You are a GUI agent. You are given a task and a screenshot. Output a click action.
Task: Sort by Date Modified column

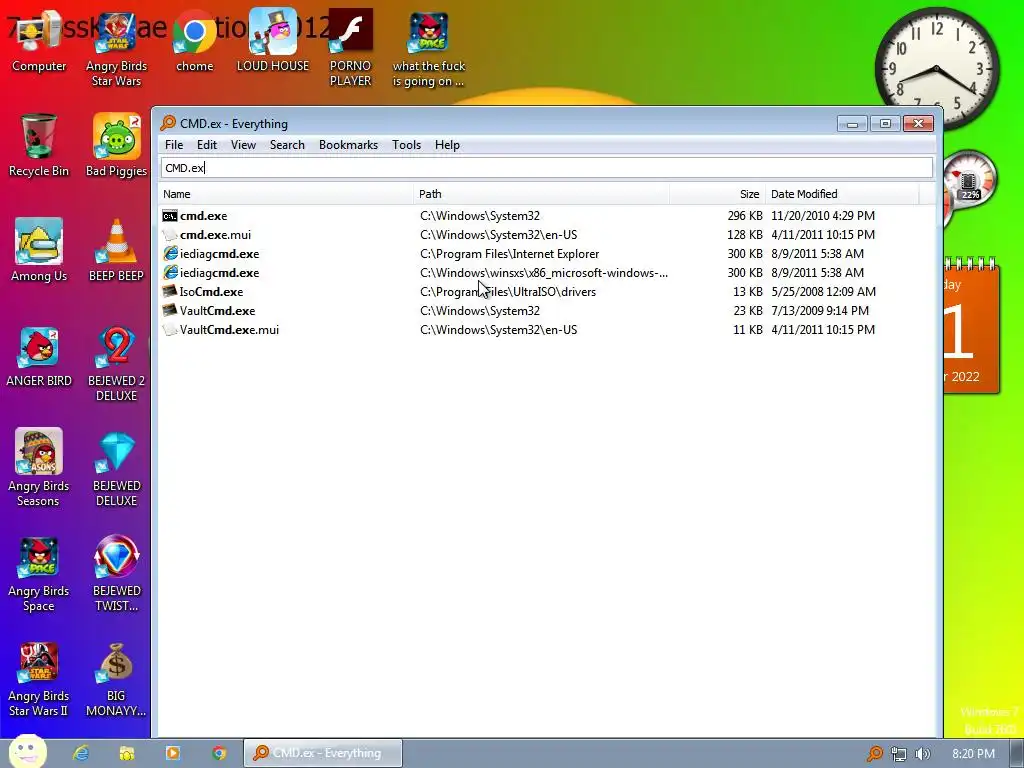[x=842, y=194]
